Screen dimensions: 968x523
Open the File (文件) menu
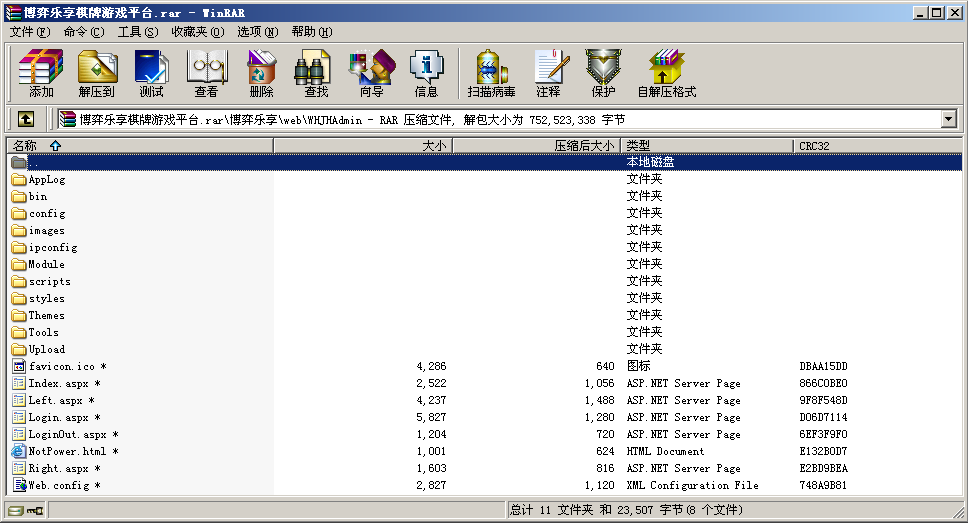point(30,32)
